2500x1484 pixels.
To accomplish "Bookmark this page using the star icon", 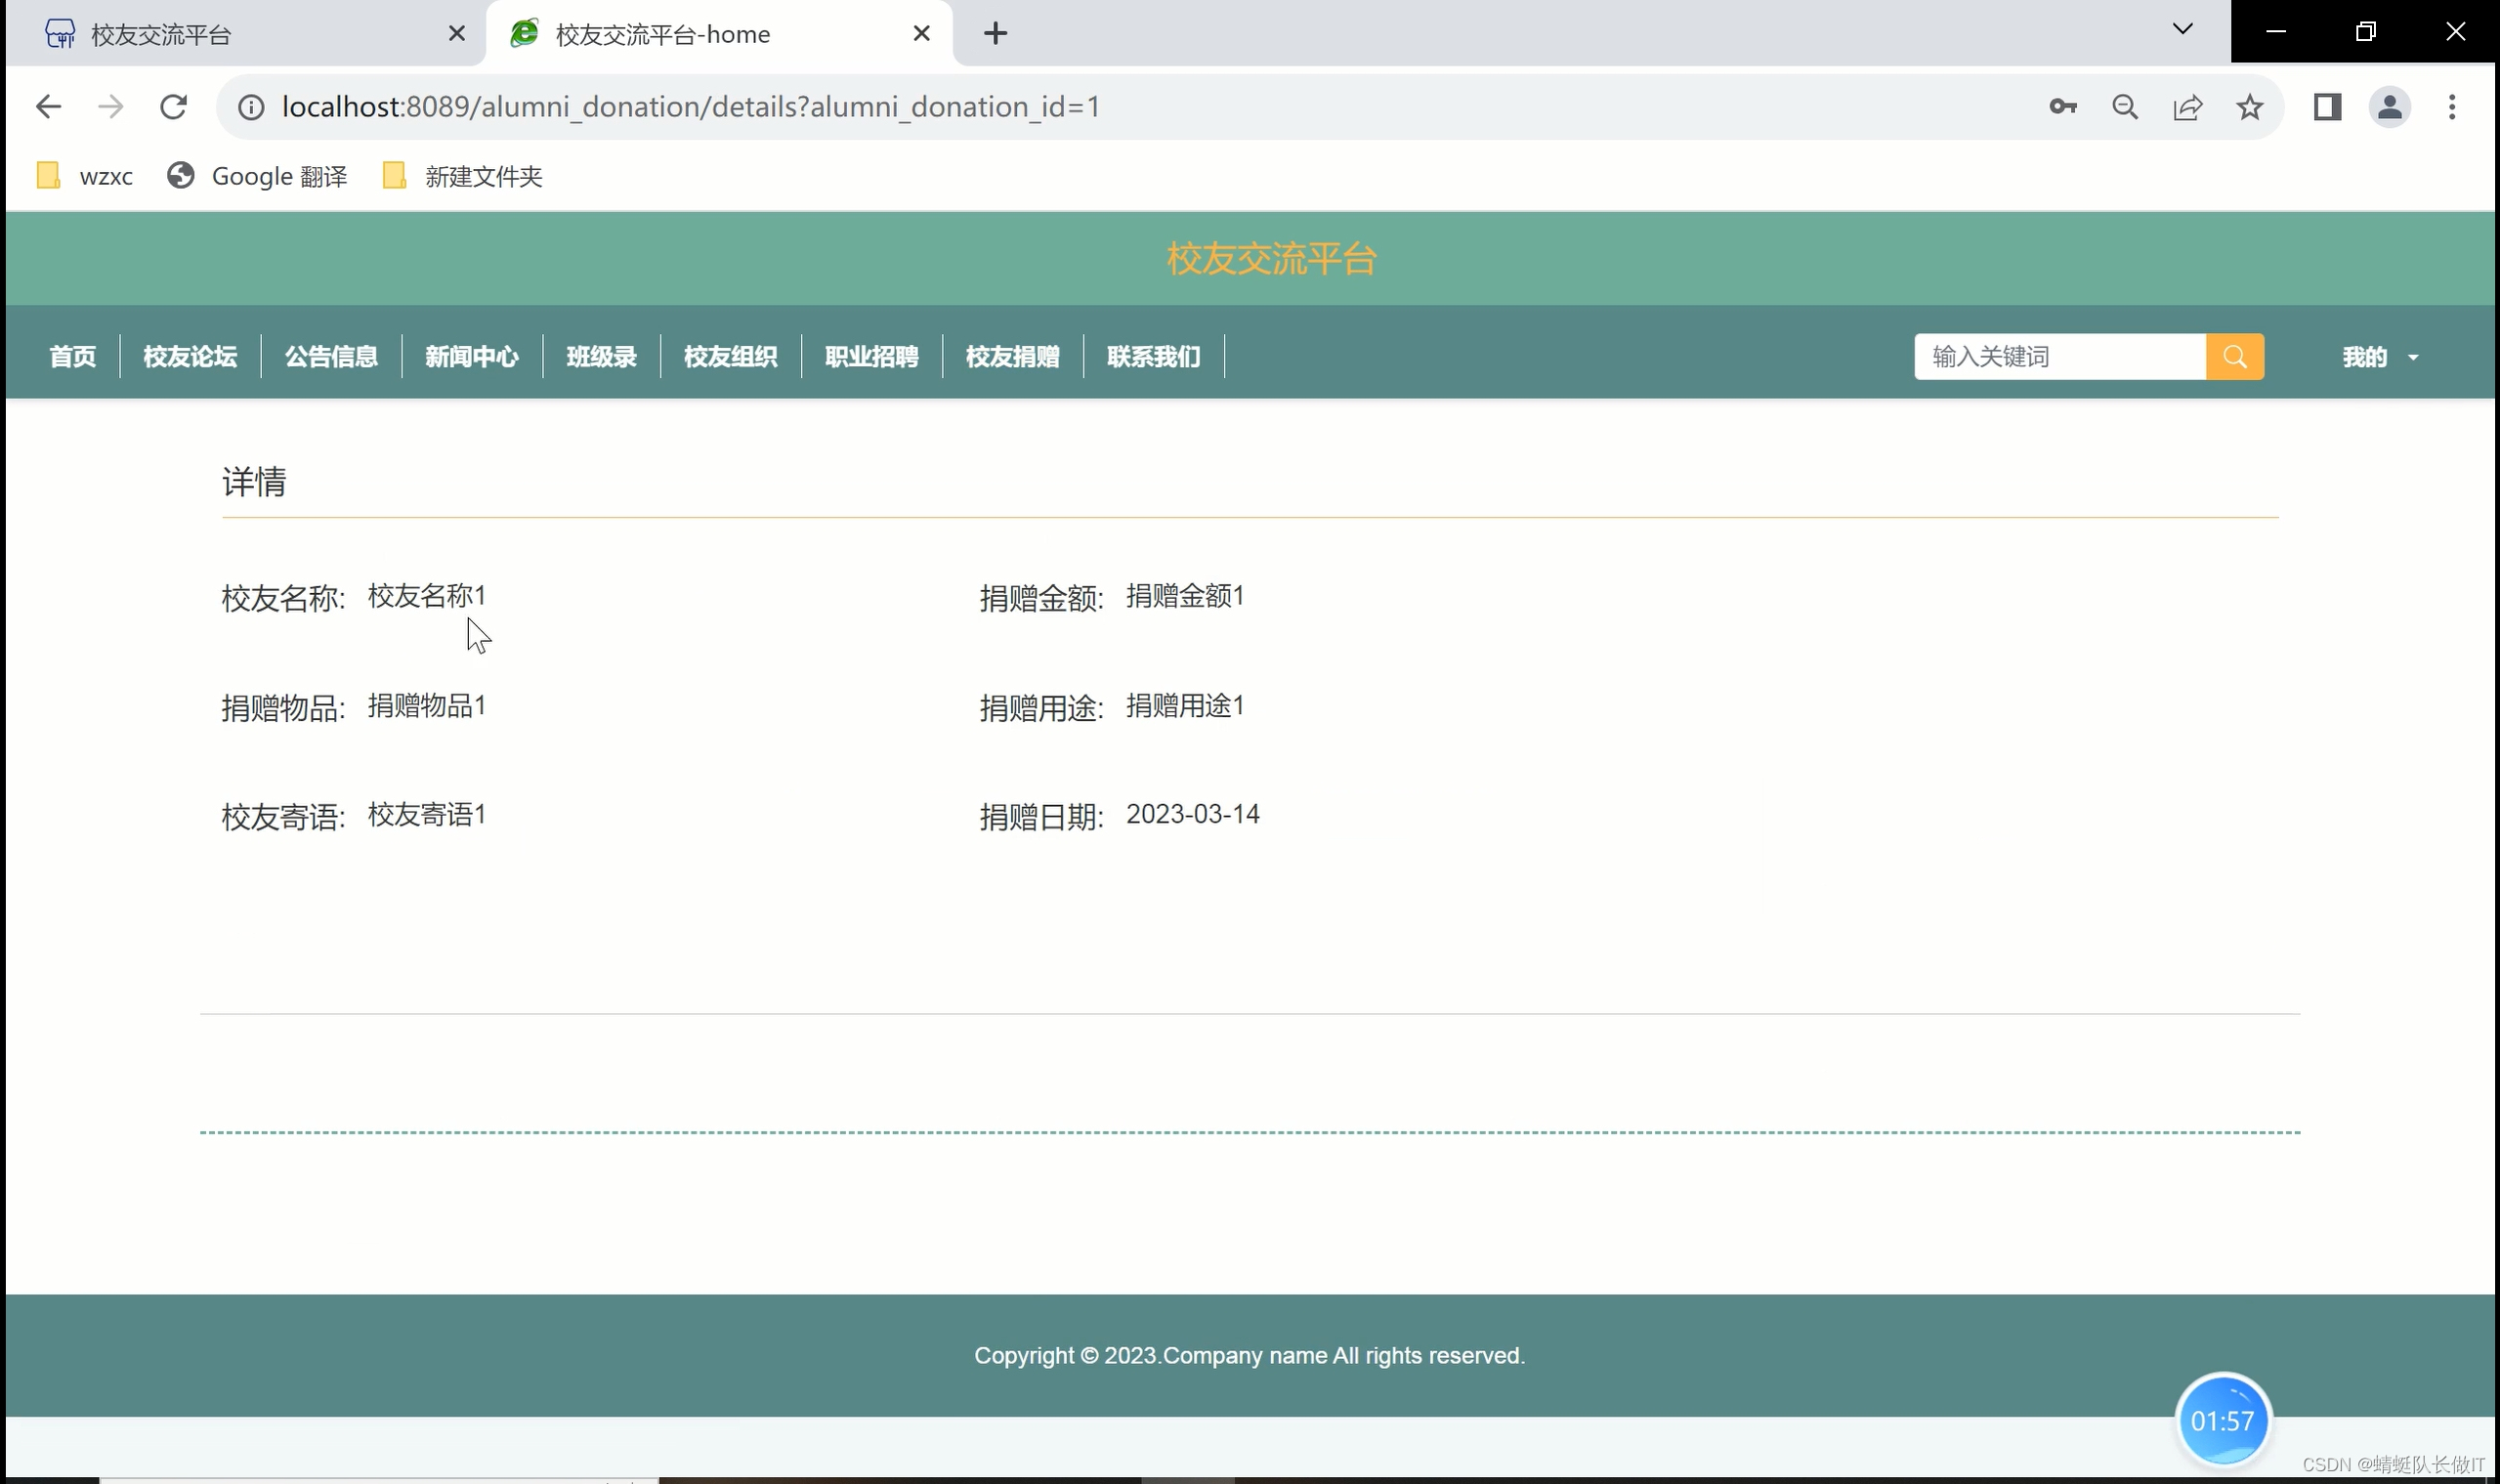I will click(x=2250, y=107).
